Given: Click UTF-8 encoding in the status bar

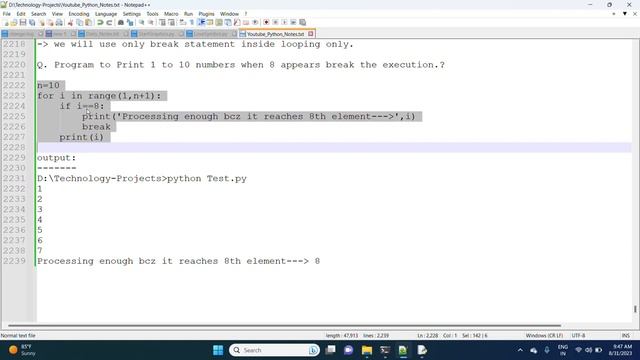Looking at the screenshot, I should [x=578, y=336].
